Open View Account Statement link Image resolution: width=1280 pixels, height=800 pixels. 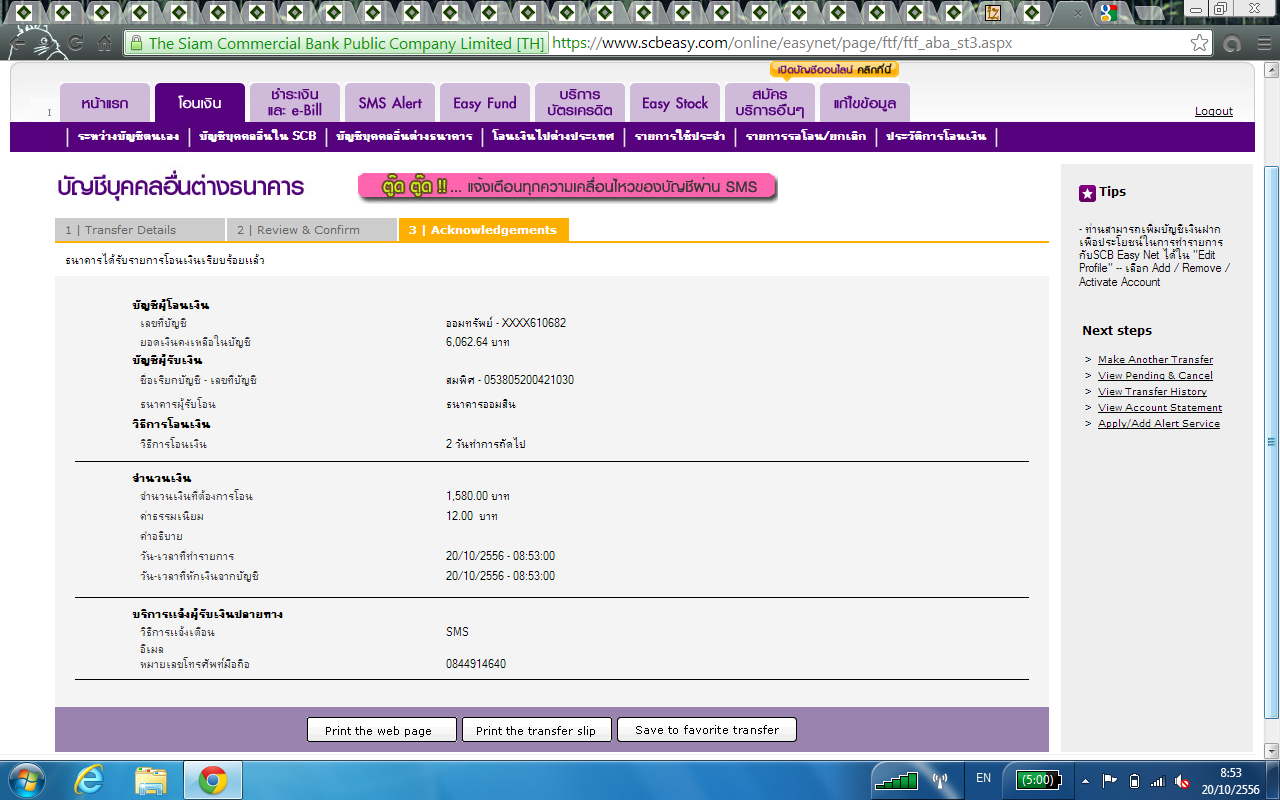[1160, 408]
